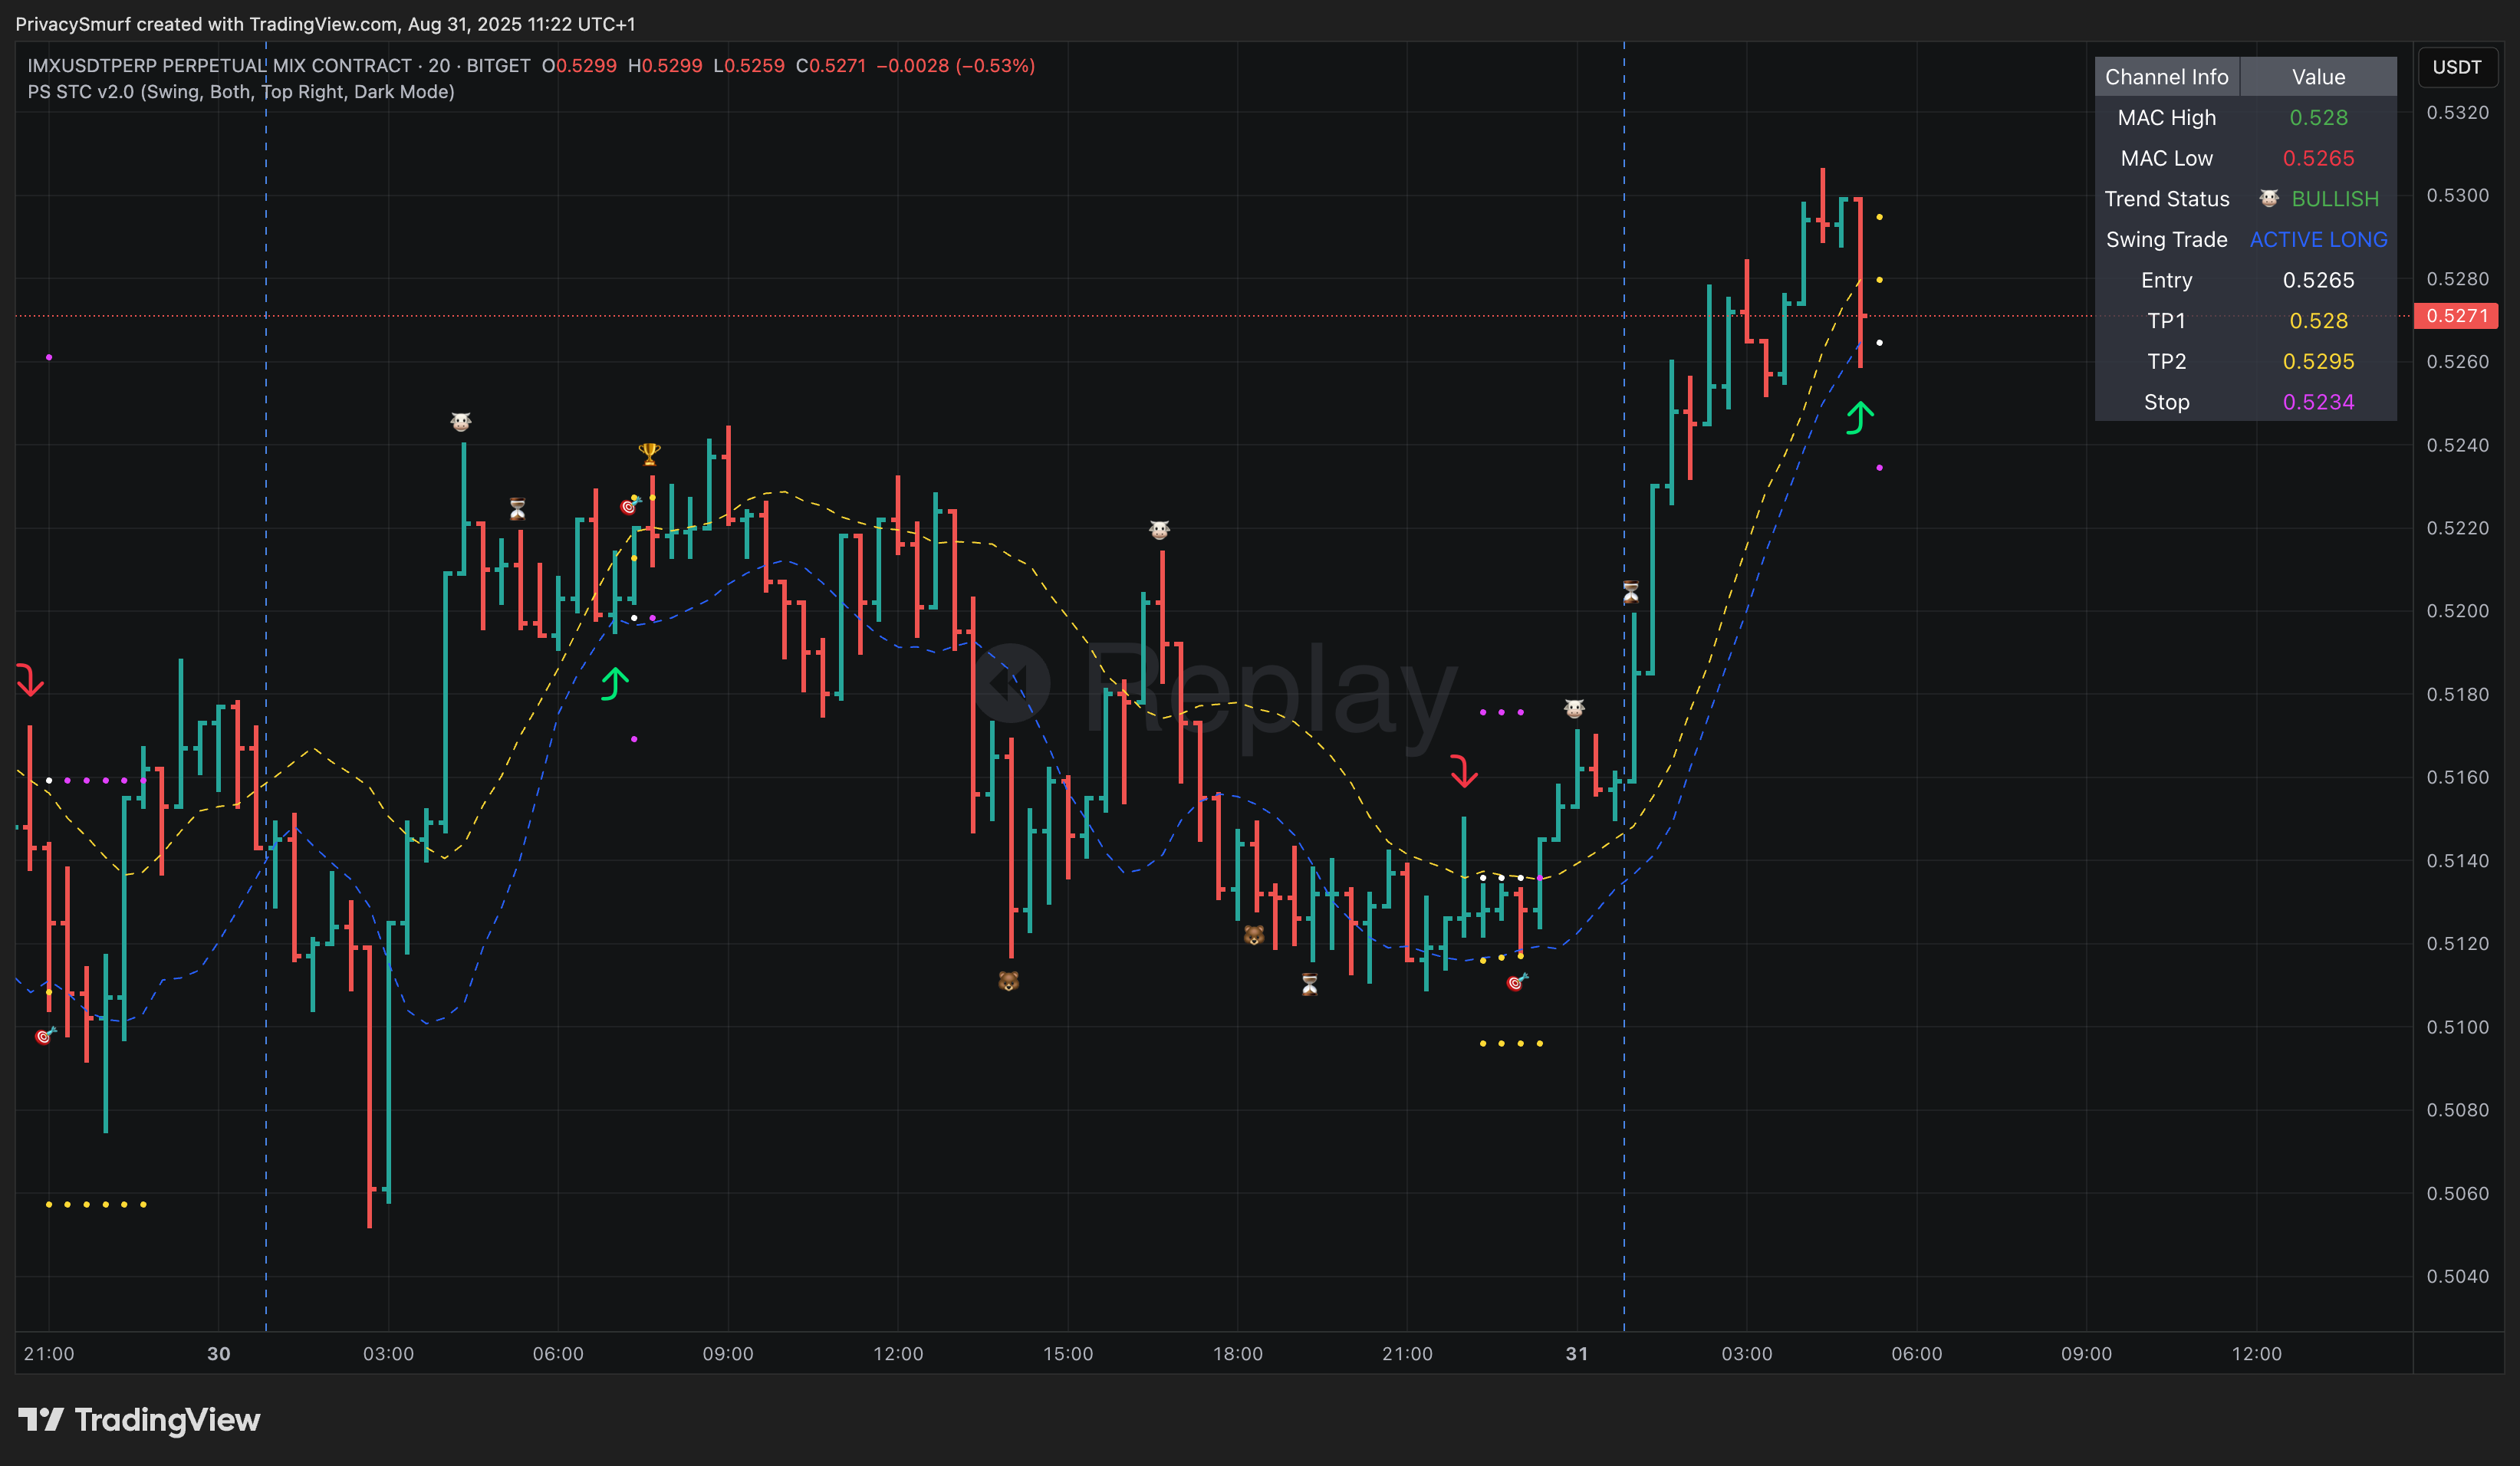The image size is (2520, 1466).
Task: Click the 0.5271 current price label
Action: coord(2456,316)
